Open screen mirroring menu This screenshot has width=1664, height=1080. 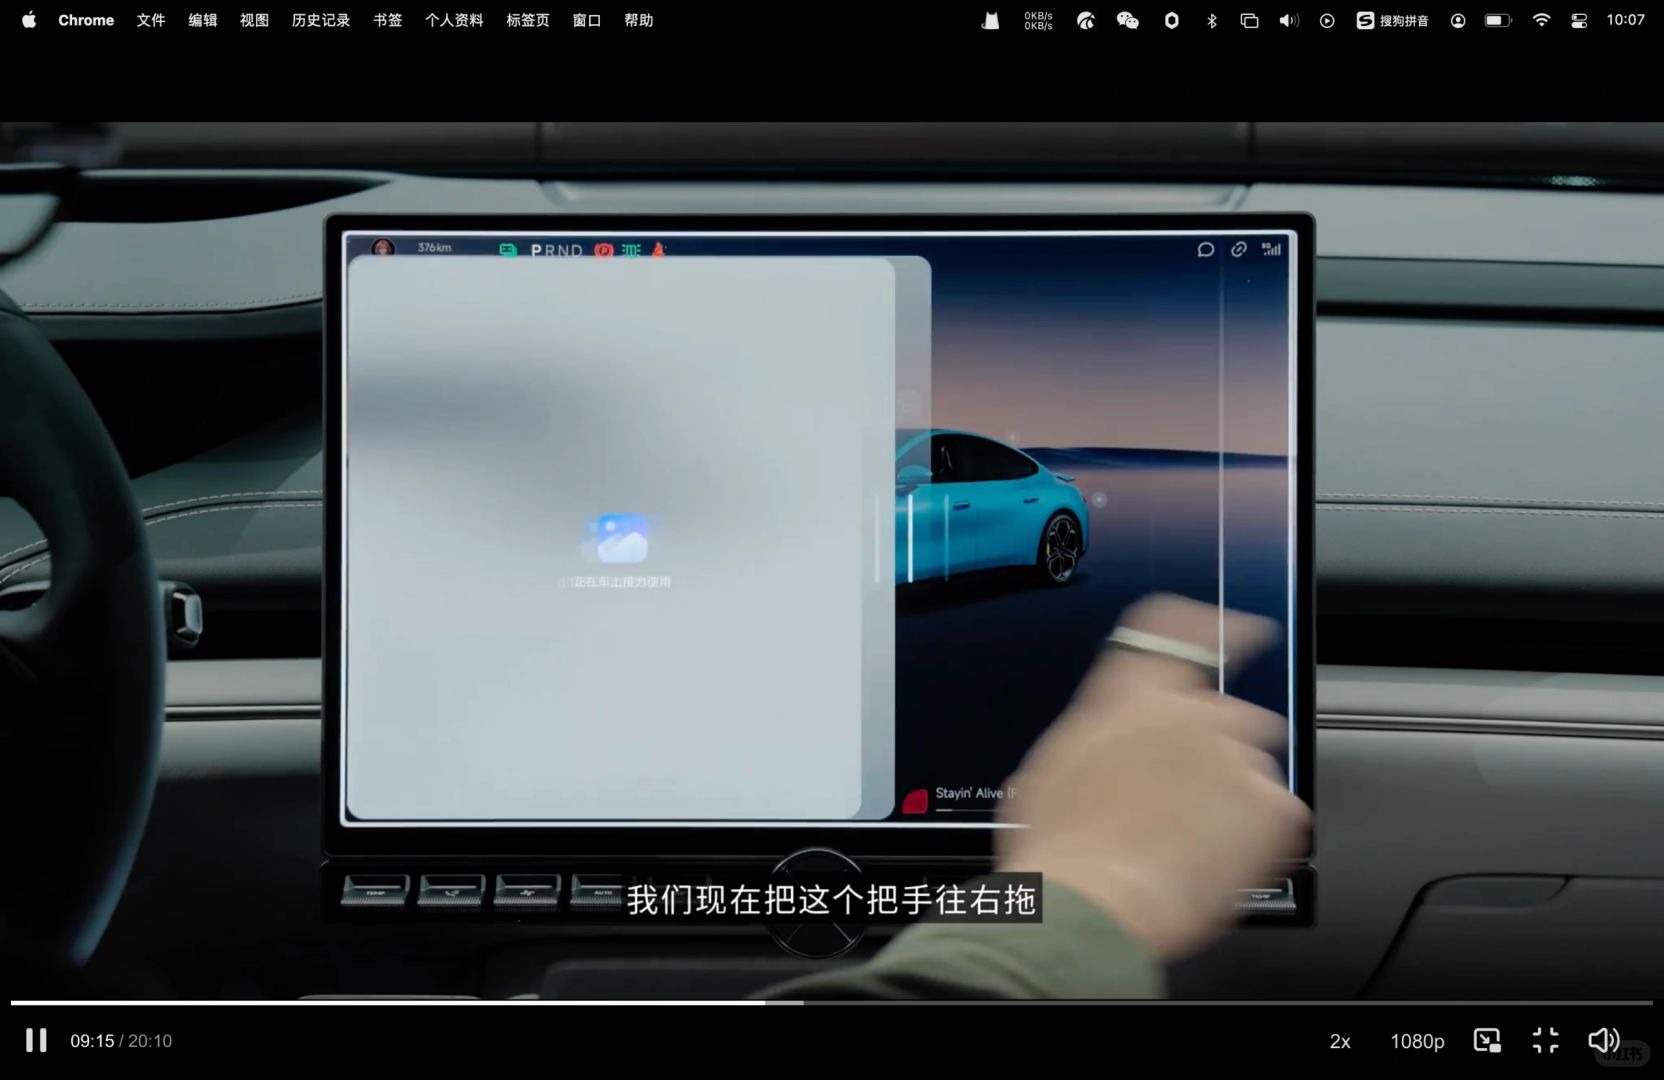point(1249,20)
